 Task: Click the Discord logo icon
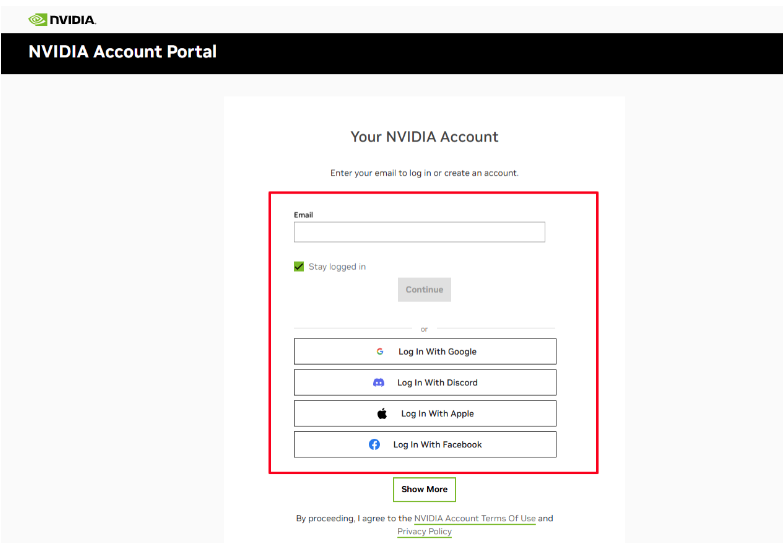(379, 383)
